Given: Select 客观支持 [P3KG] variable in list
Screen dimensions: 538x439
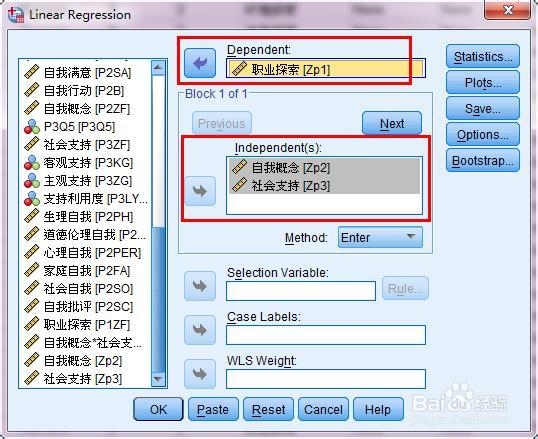Looking at the screenshot, I should pyautogui.click(x=78, y=163).
